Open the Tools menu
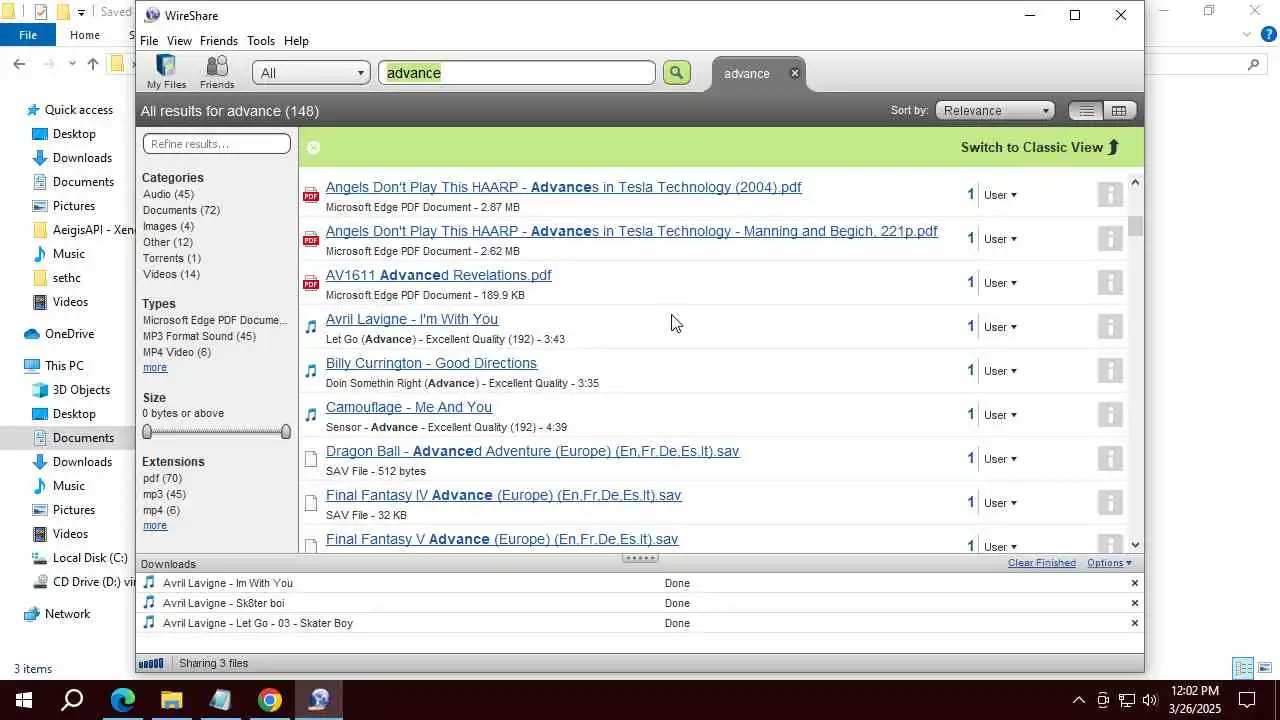 [x=261, y=41]
